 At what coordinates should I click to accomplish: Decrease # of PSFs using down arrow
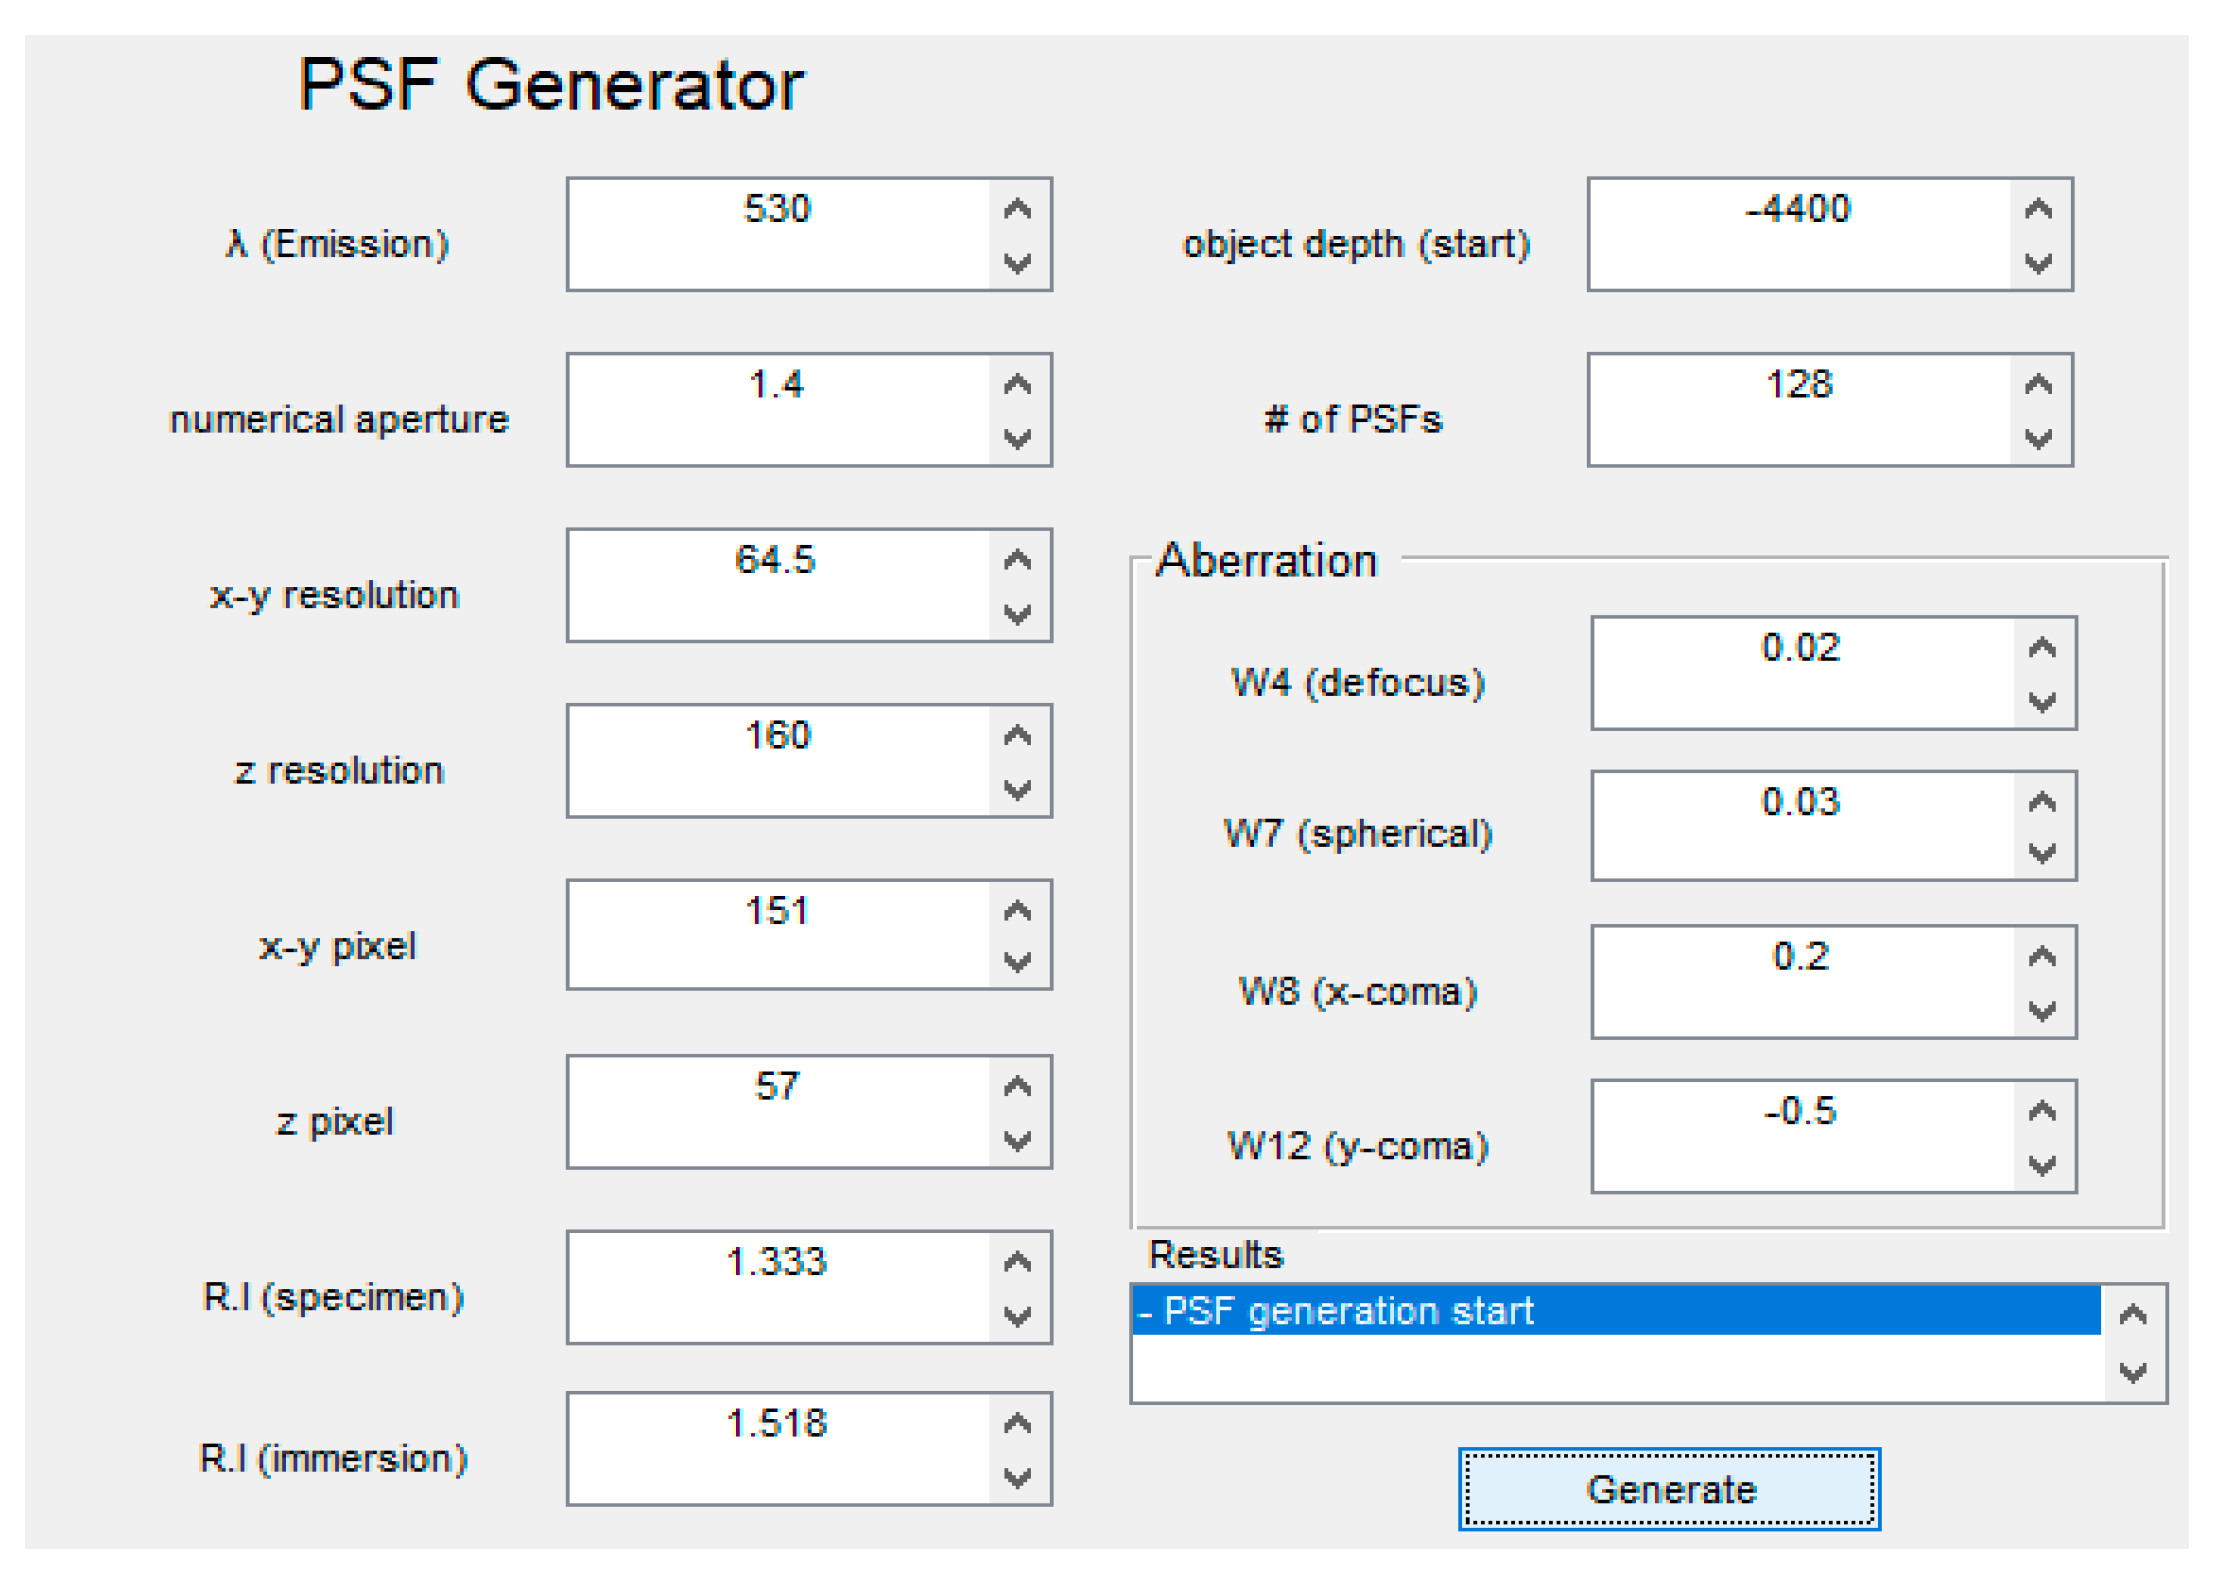(2038, 439)
